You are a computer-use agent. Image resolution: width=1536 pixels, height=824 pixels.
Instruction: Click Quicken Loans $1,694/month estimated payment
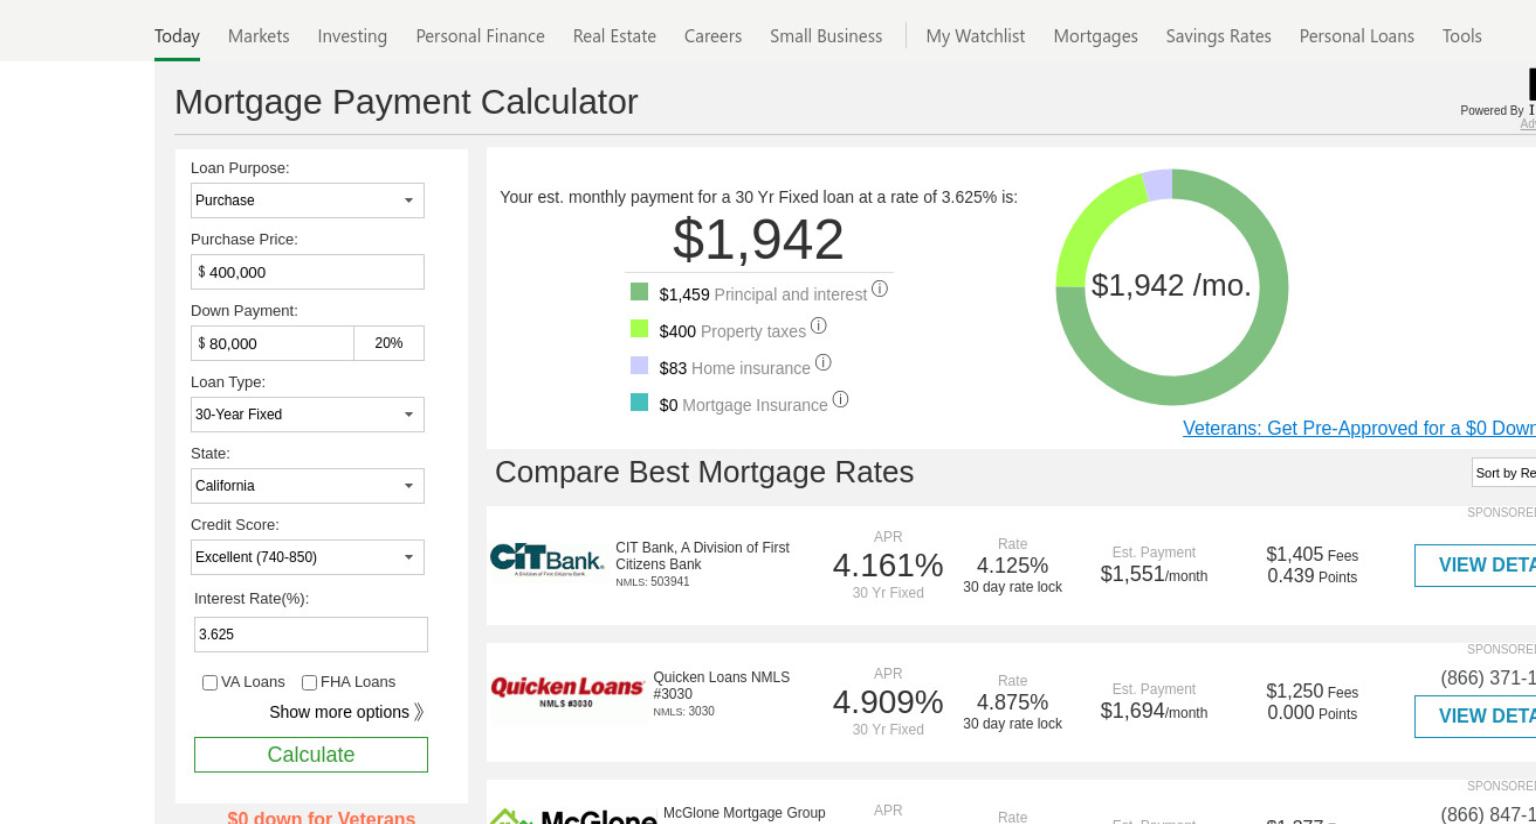coord(1154,711)
